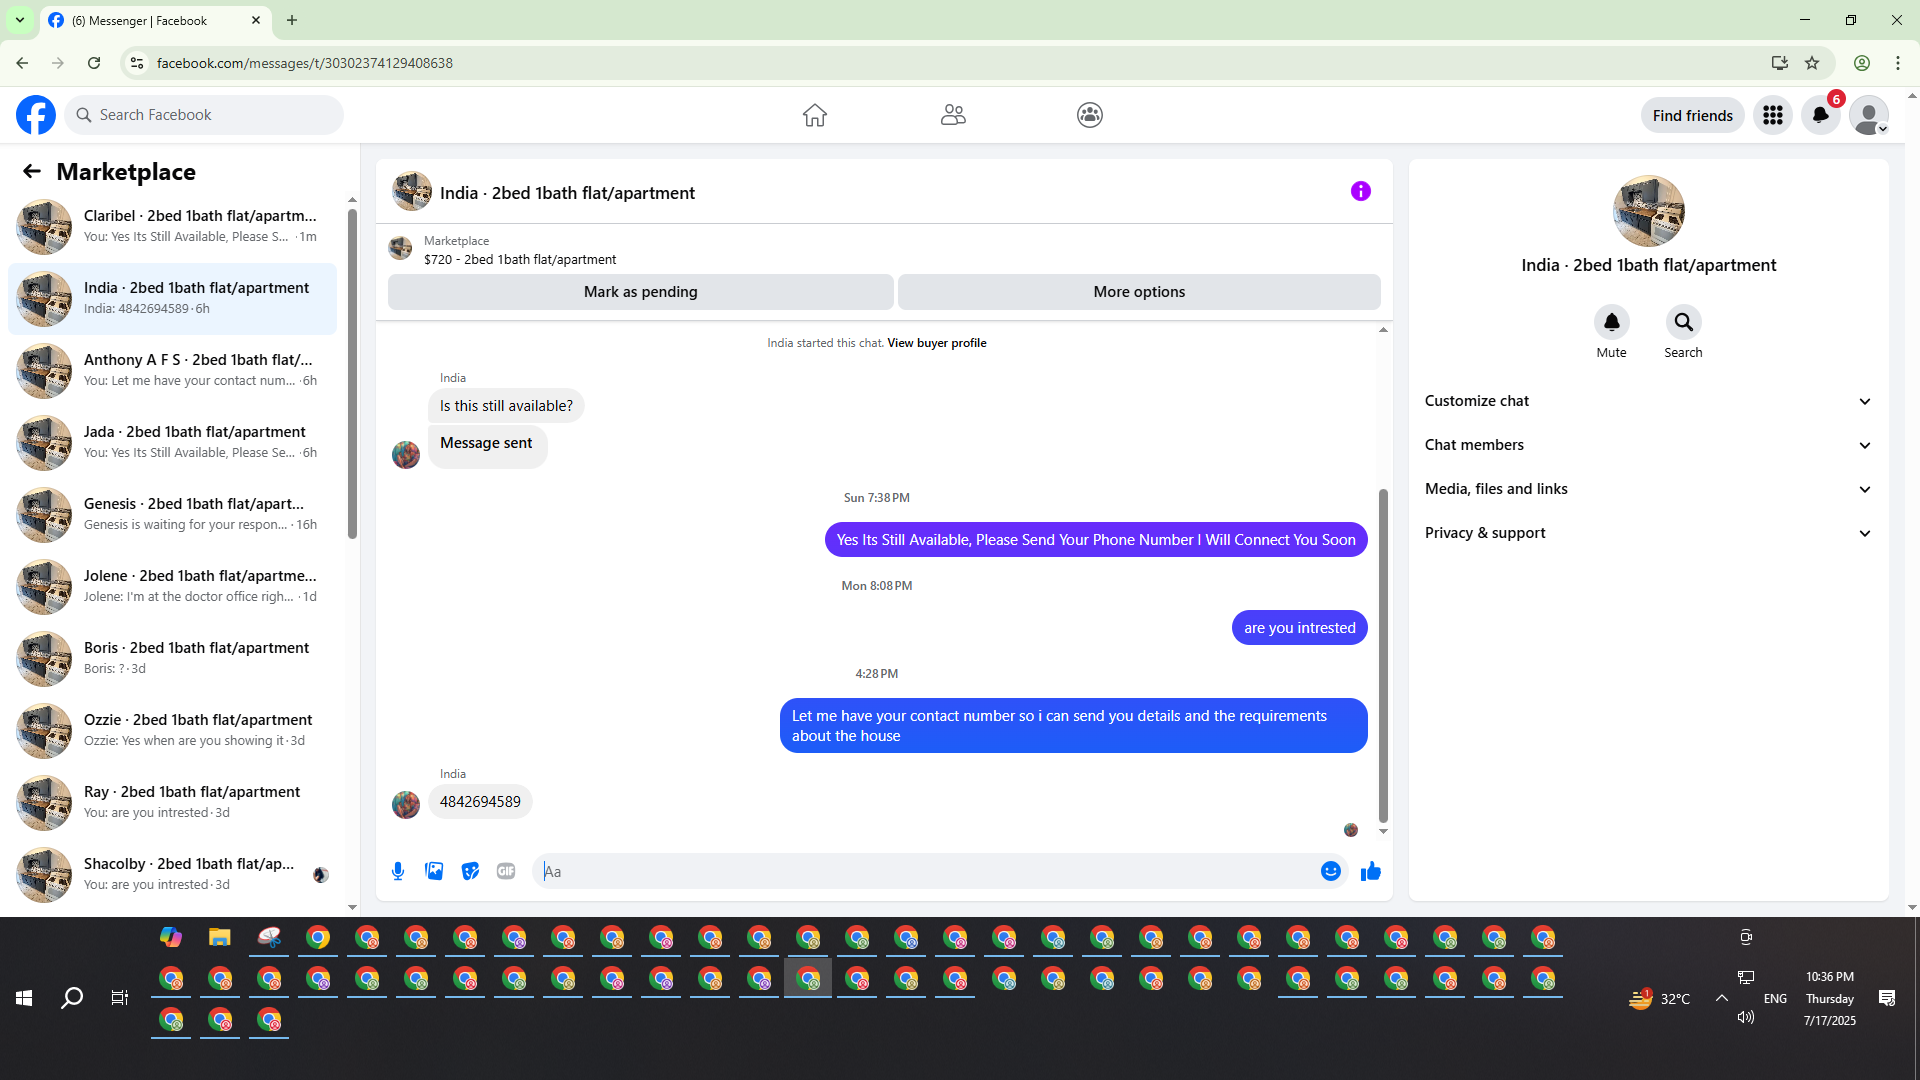
Task: Open Windows taskbar search
Action: coord(72,998)
